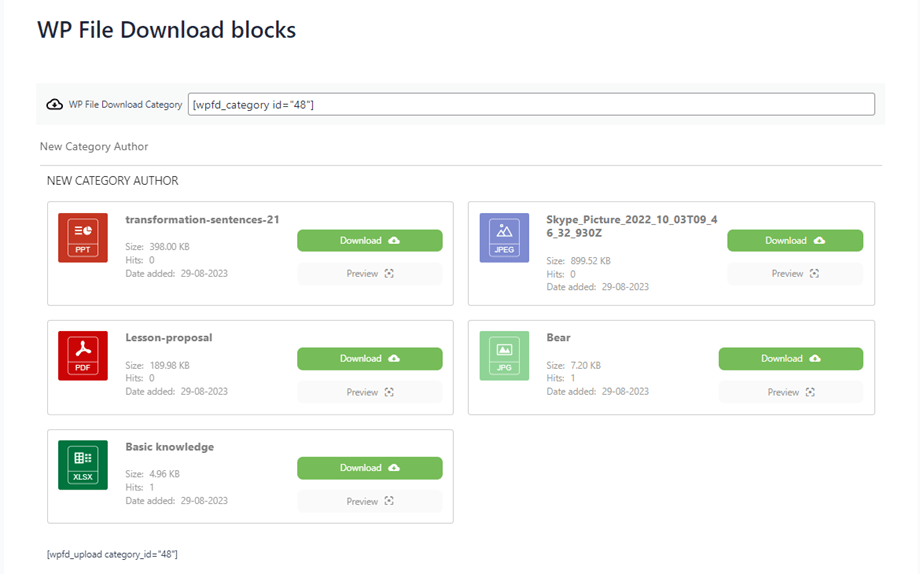
Task: Click the green XLSX file icon
Action: (x=83, y=466)
